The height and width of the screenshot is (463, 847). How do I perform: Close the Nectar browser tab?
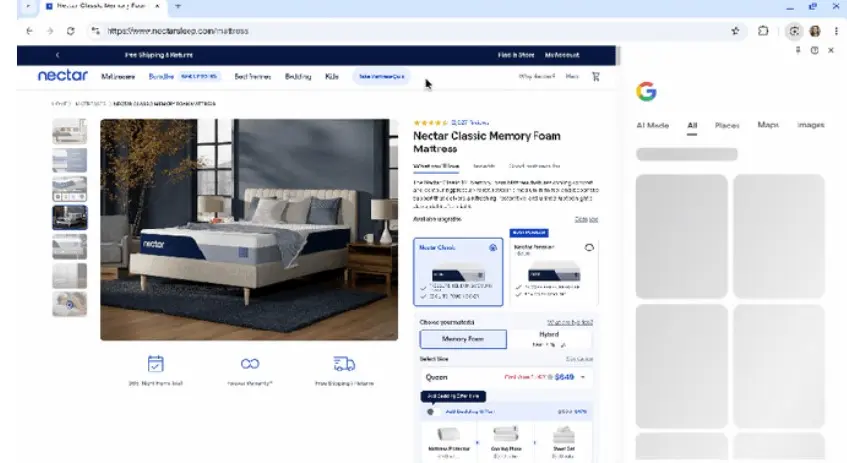coord(157,6)
